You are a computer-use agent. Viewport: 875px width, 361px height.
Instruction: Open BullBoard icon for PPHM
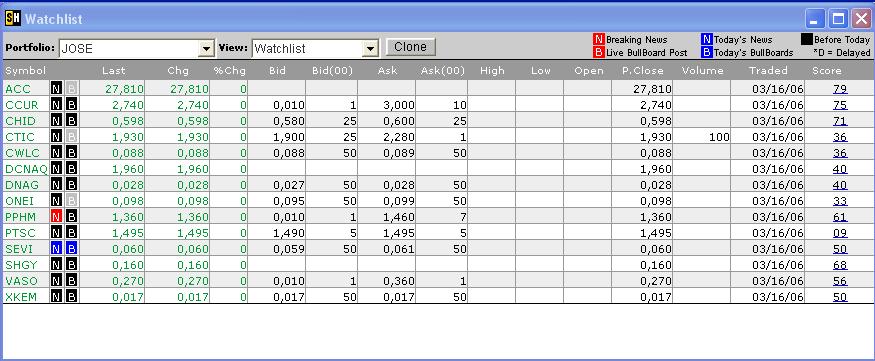[71, 216]
